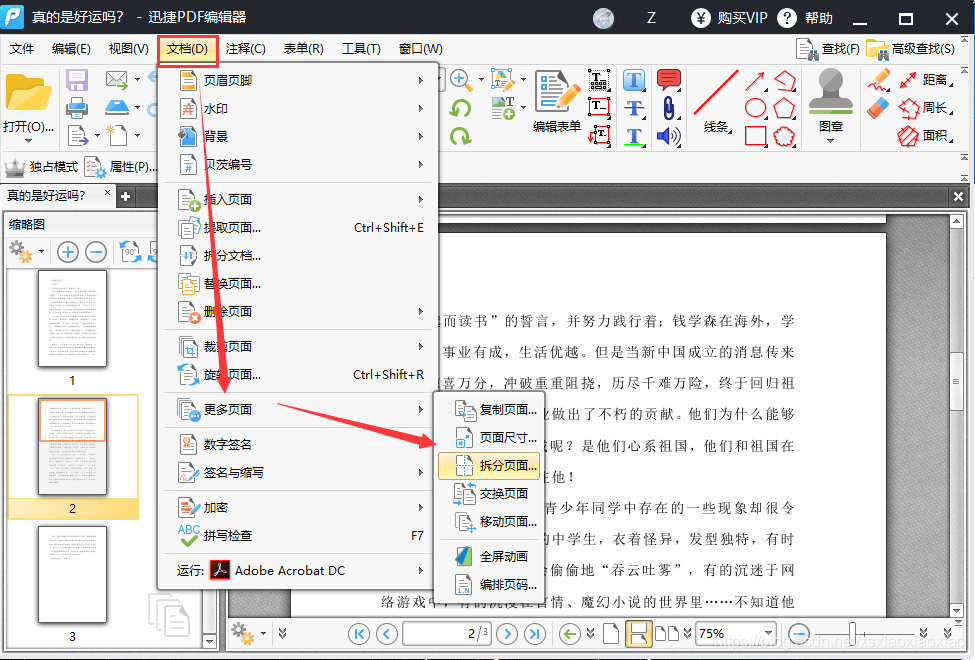Image resolution: width=975 pixels, height=660 pixels.
Task: Select the 周长 perimeter tool
Action: (x=925, y=108)
